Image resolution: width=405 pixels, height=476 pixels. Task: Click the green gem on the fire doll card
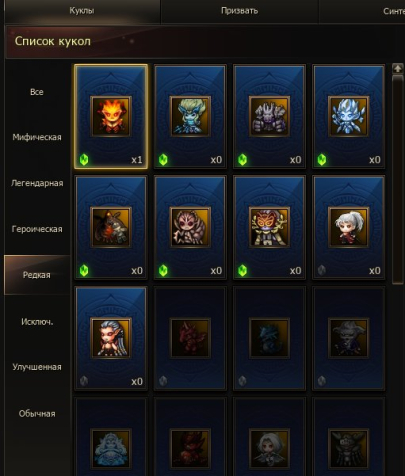point(84,160)
